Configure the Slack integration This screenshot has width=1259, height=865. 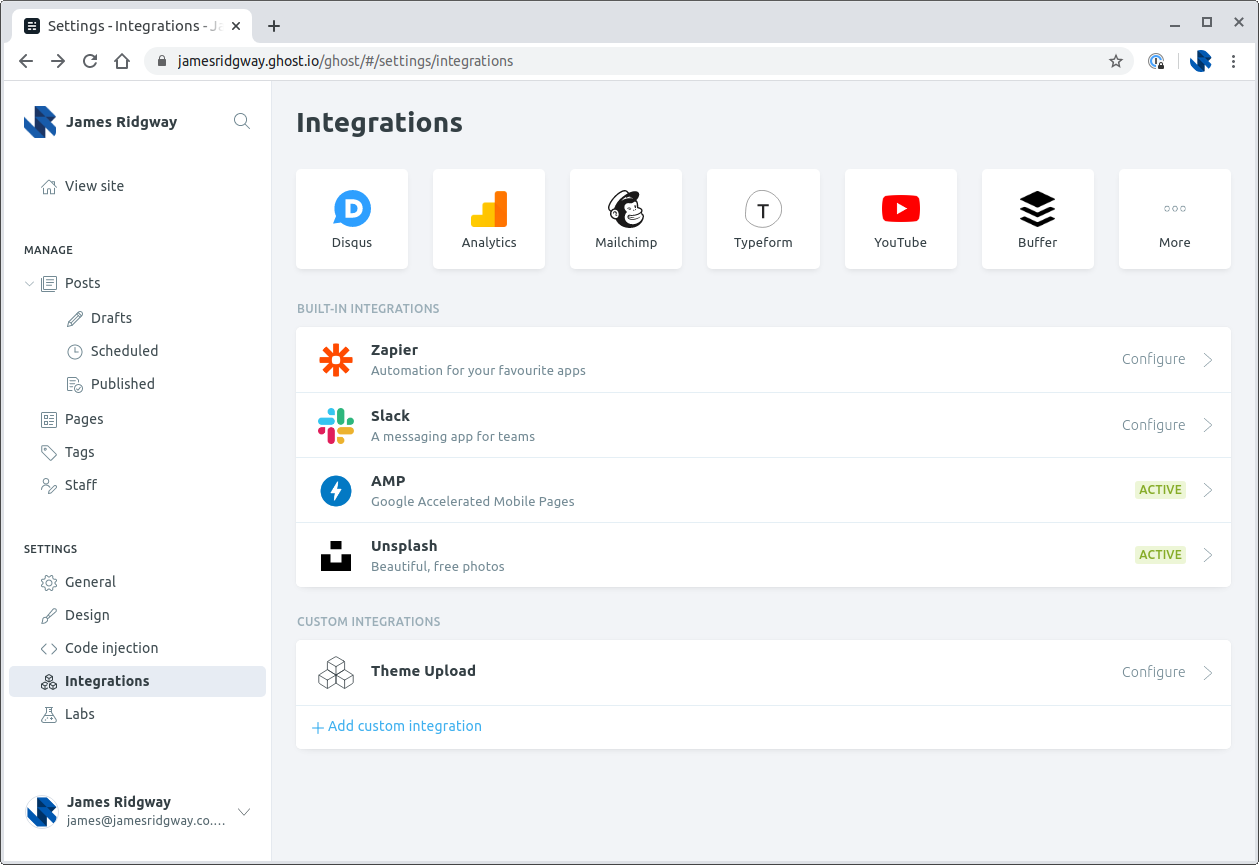pyautogui.click(x=1153, y=425)
